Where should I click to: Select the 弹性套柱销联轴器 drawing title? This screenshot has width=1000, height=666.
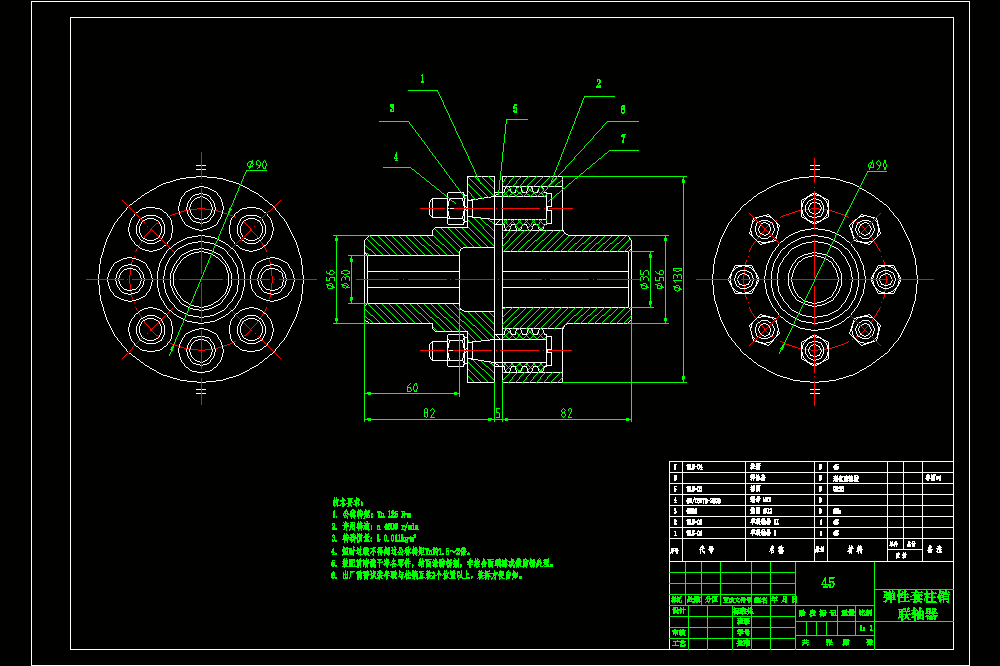917,605
